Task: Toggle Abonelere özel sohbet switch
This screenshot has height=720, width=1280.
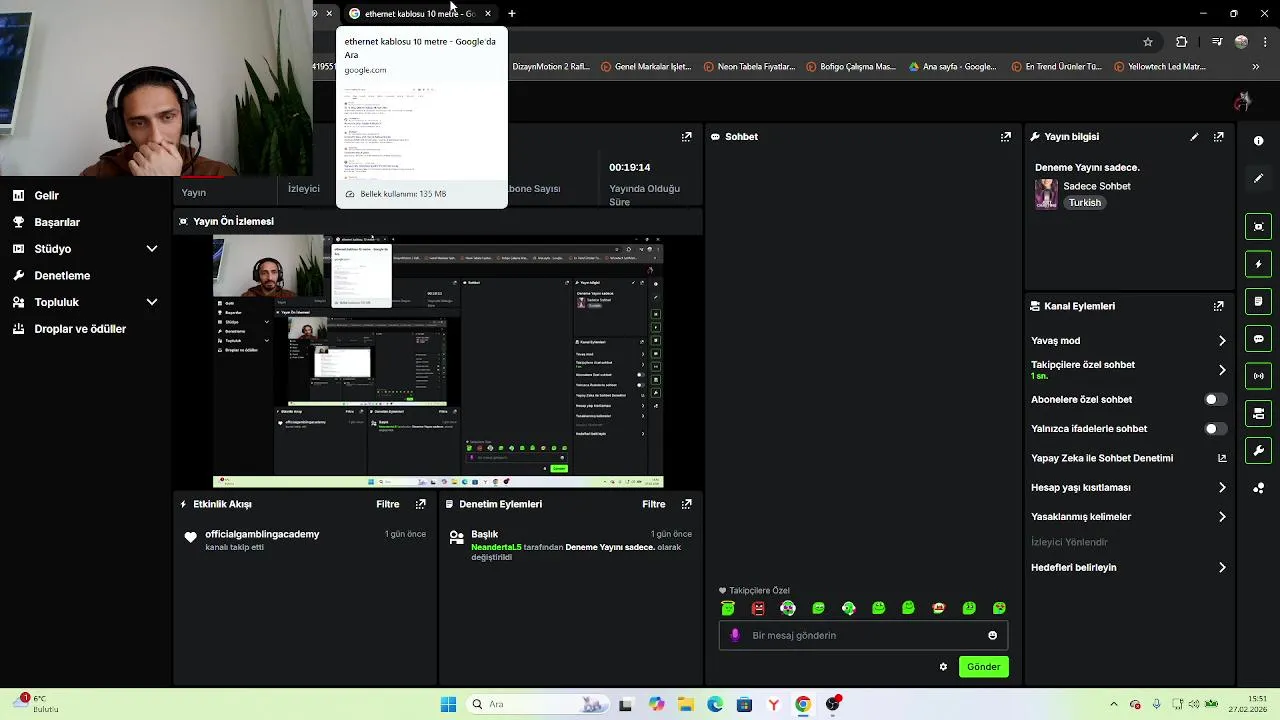Action: click(x=1214, y=399)
